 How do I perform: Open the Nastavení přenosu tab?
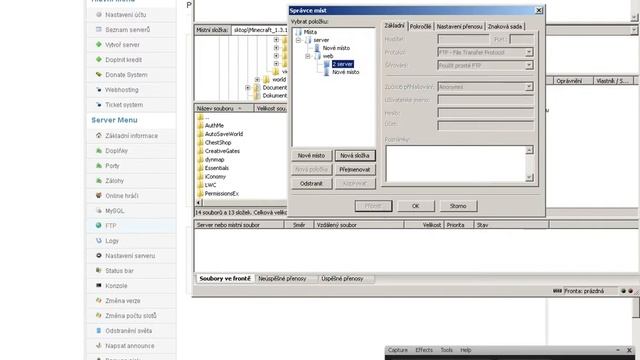coord(459,27)
